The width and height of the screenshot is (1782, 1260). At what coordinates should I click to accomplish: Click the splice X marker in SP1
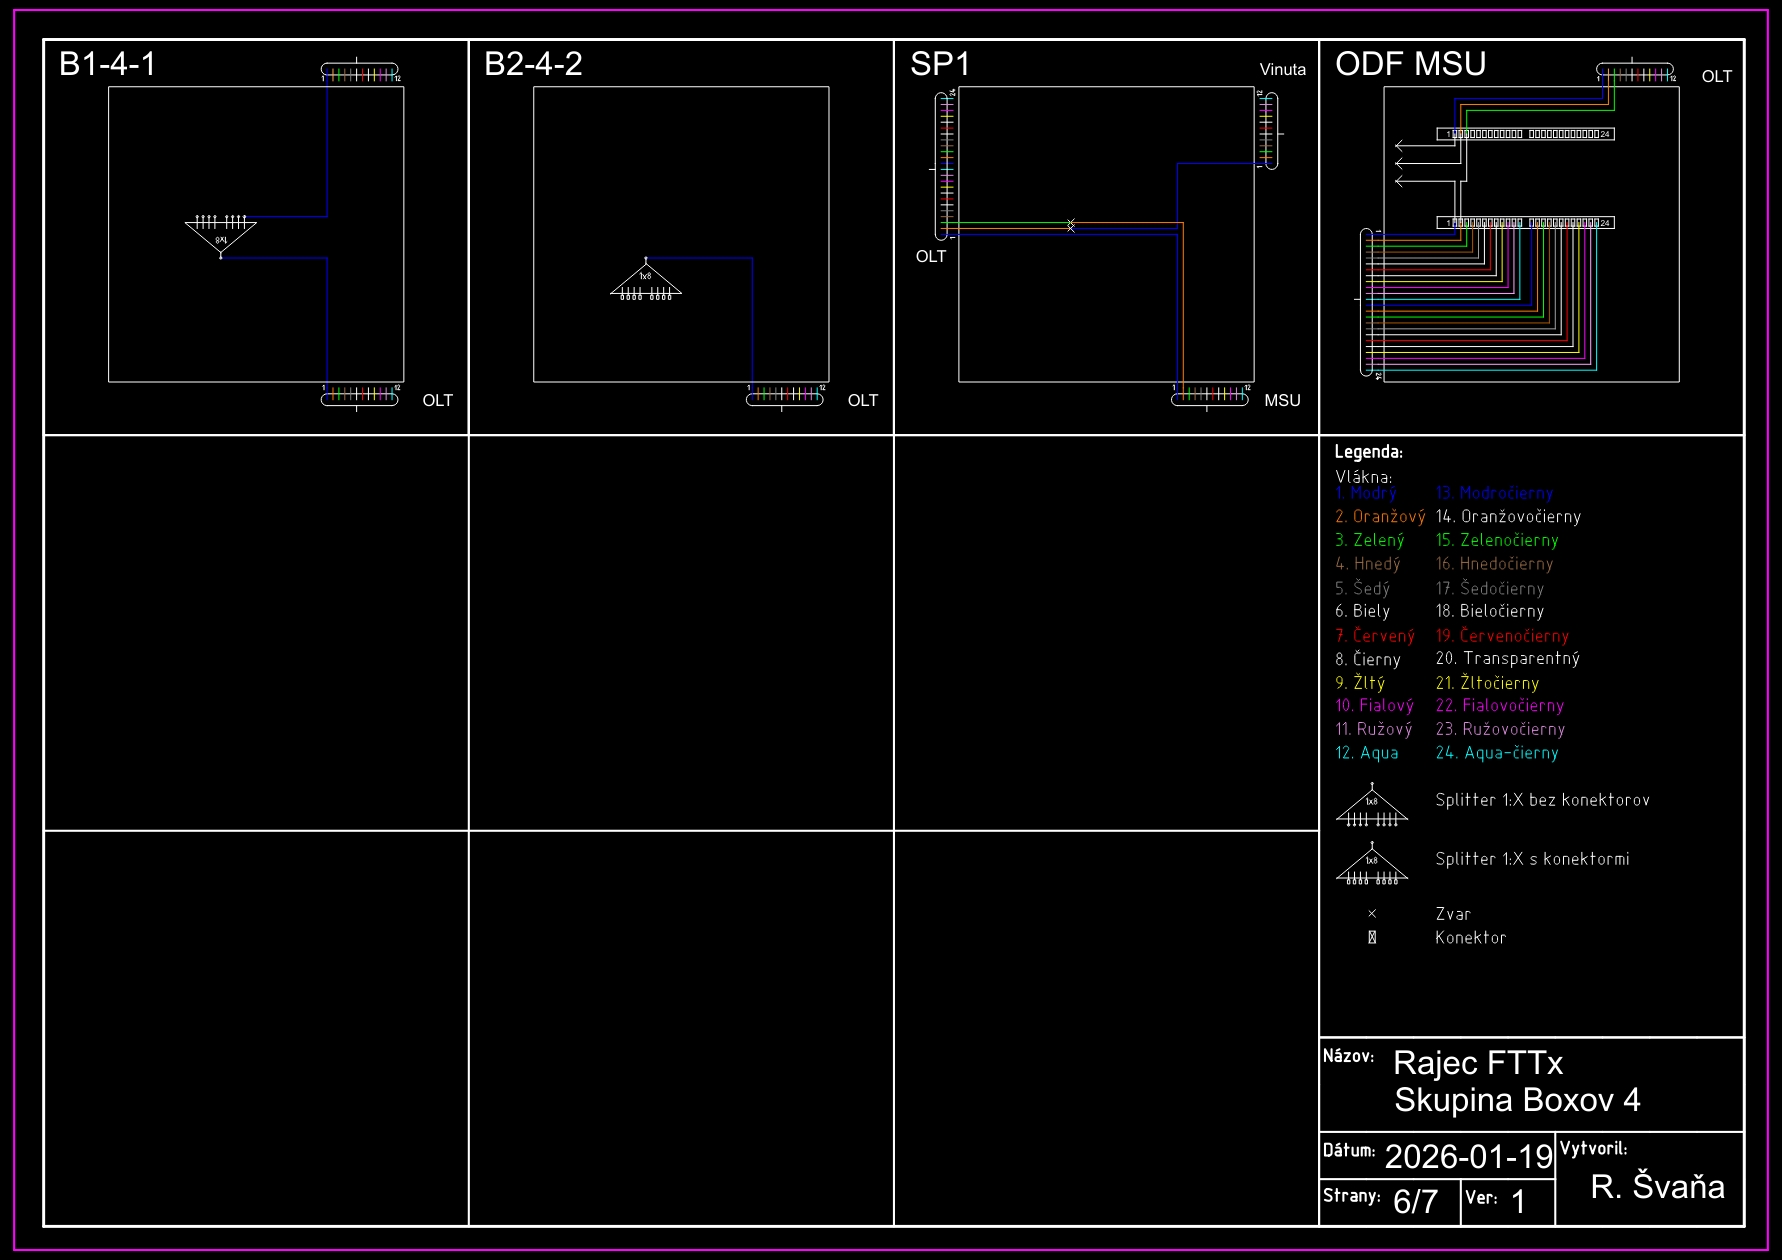click(x=1071, y=225)
